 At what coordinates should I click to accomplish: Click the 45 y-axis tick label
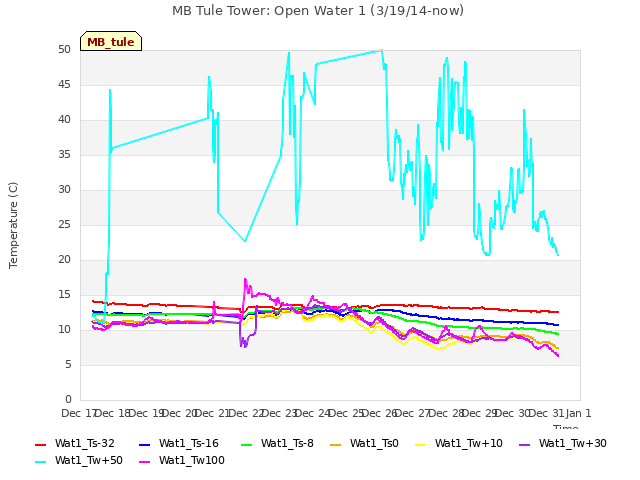(x=64, y=85)
